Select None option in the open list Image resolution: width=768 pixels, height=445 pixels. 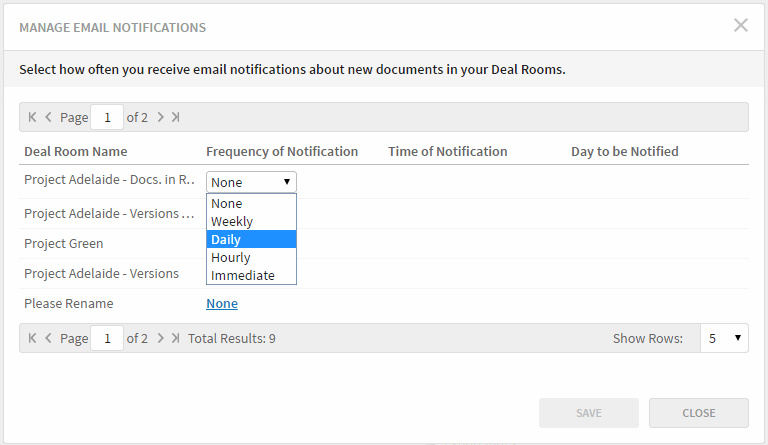click(x=251, y=203)
